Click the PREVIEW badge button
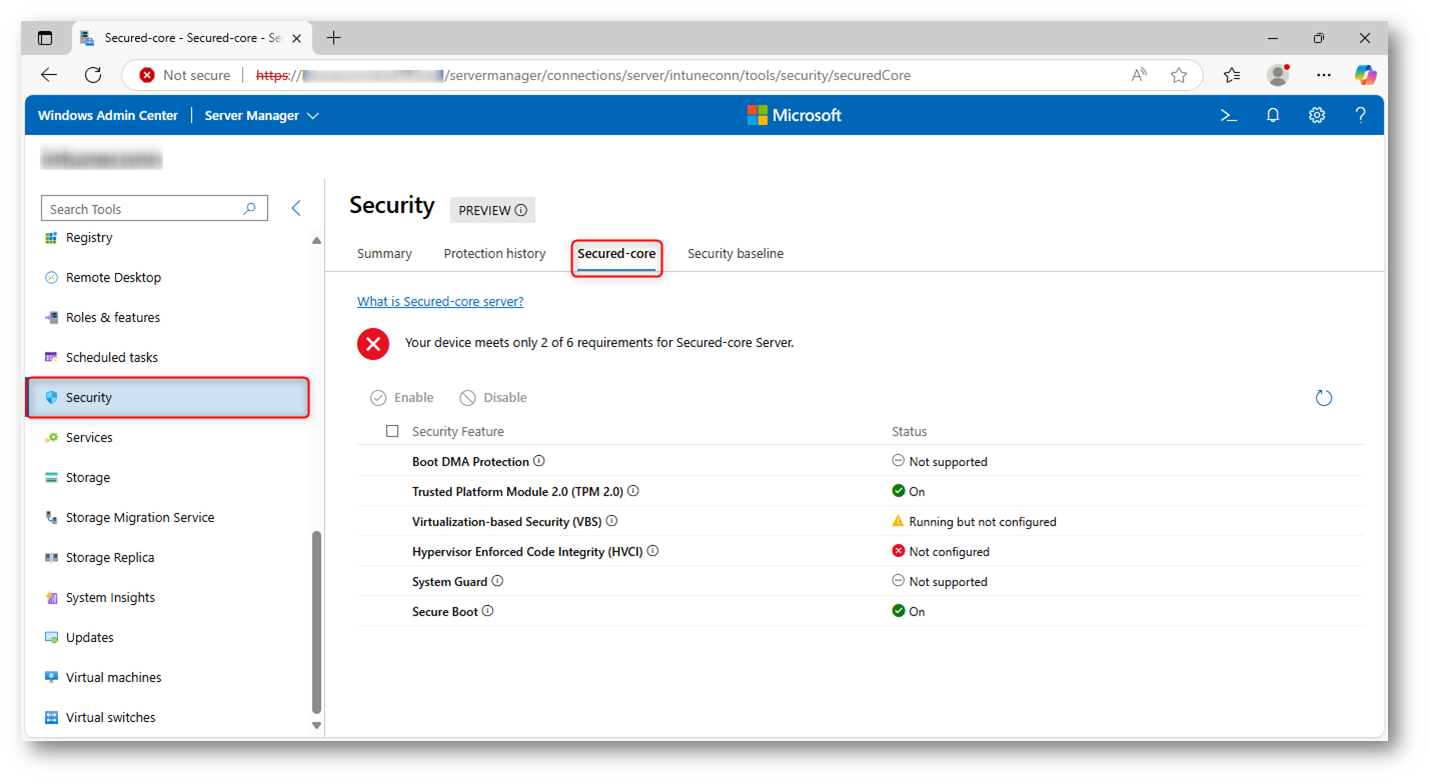1430x783 pixels. pyautogui.click(x=493, y=210)
